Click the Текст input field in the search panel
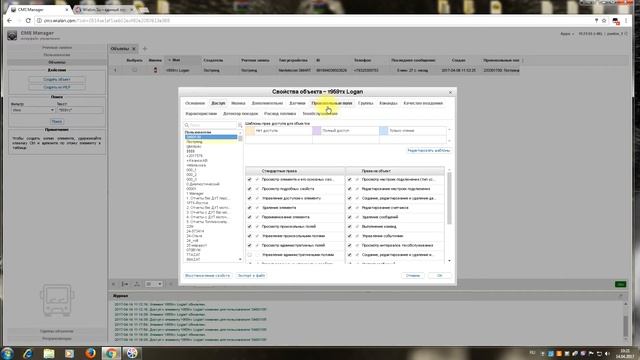 tap(80, 110)
